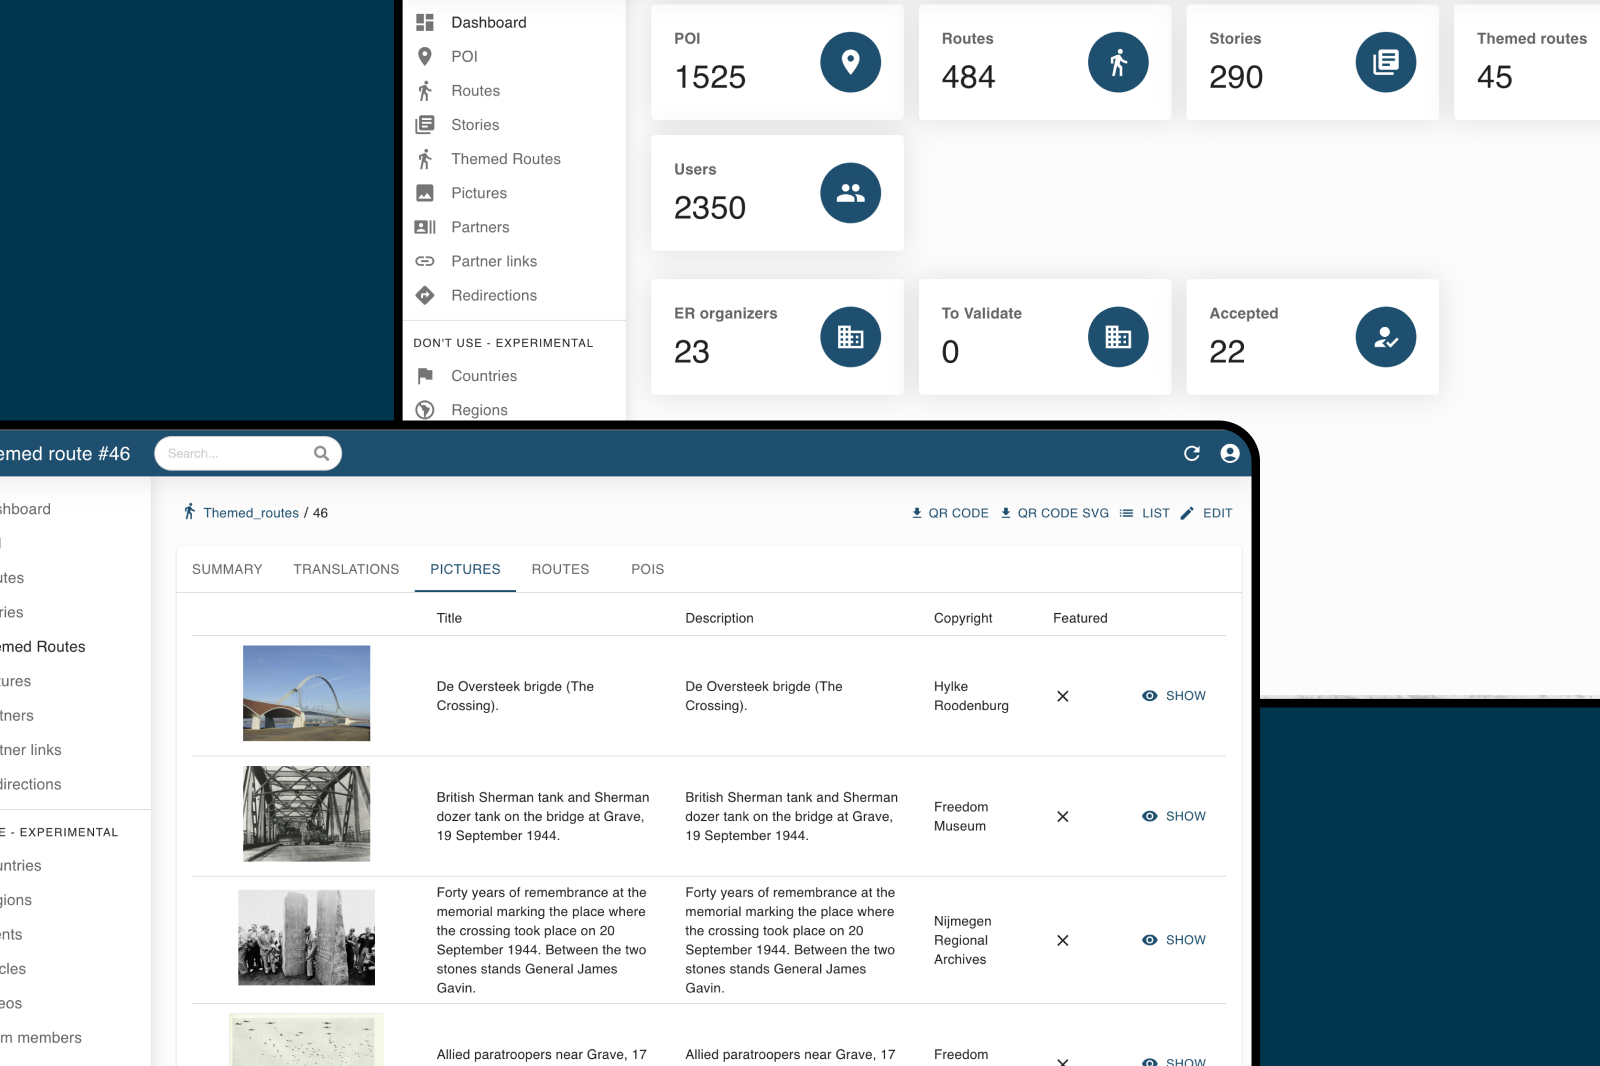Show the De Oversteek bridge picture

pos(1174,696)
